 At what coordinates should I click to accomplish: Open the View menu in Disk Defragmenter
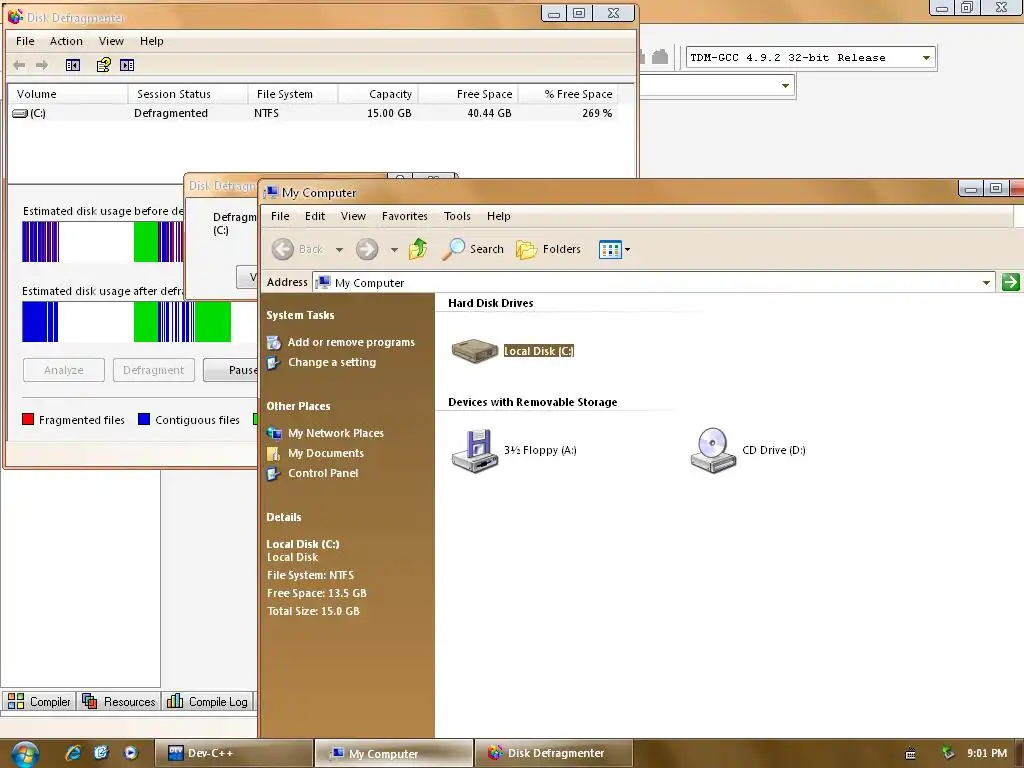[111, 41]
